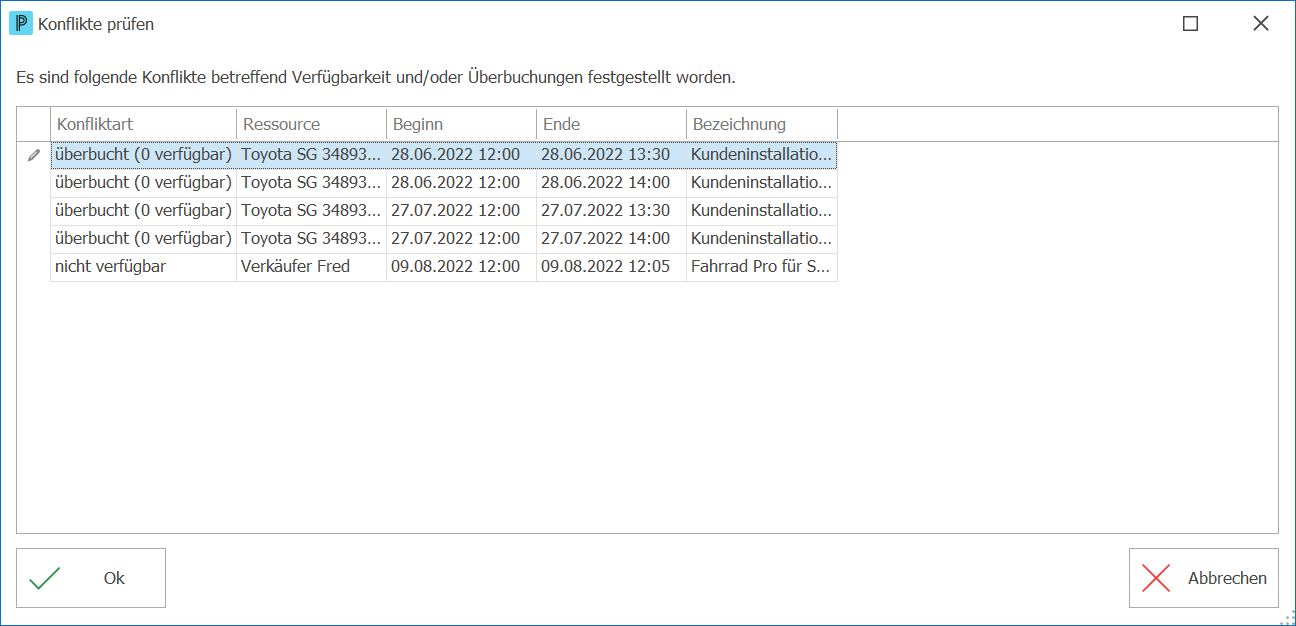Click Kundeninstallatio... in the 28.06.2022 13:30 row
The image size is (1296, 626).
coord(762,155)
